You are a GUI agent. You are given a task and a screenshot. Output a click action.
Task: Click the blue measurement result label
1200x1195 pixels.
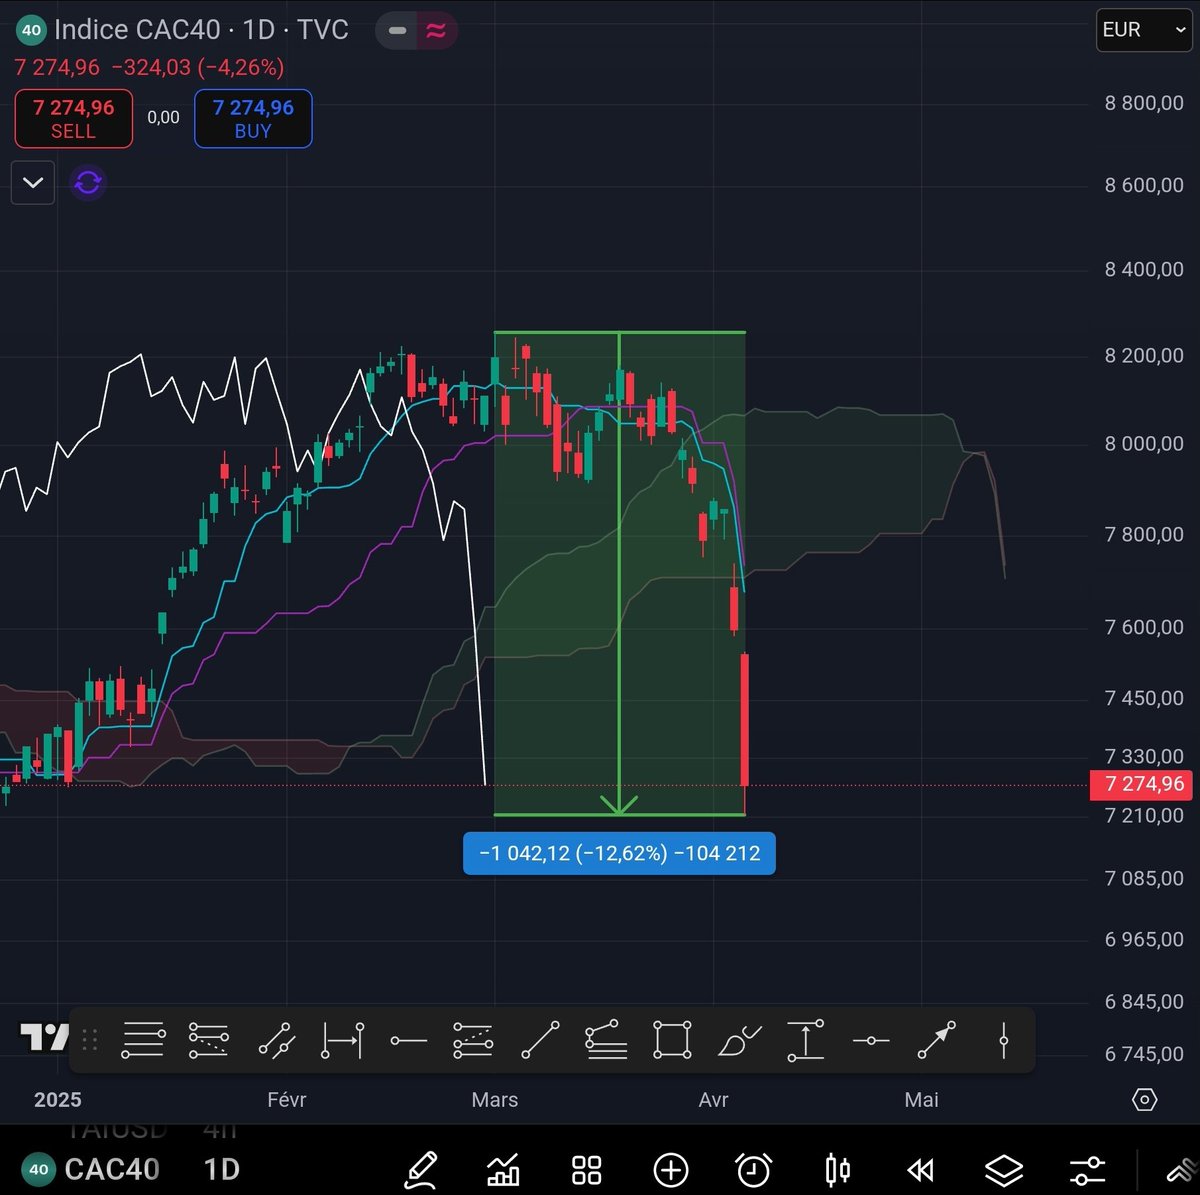[618, 853]
